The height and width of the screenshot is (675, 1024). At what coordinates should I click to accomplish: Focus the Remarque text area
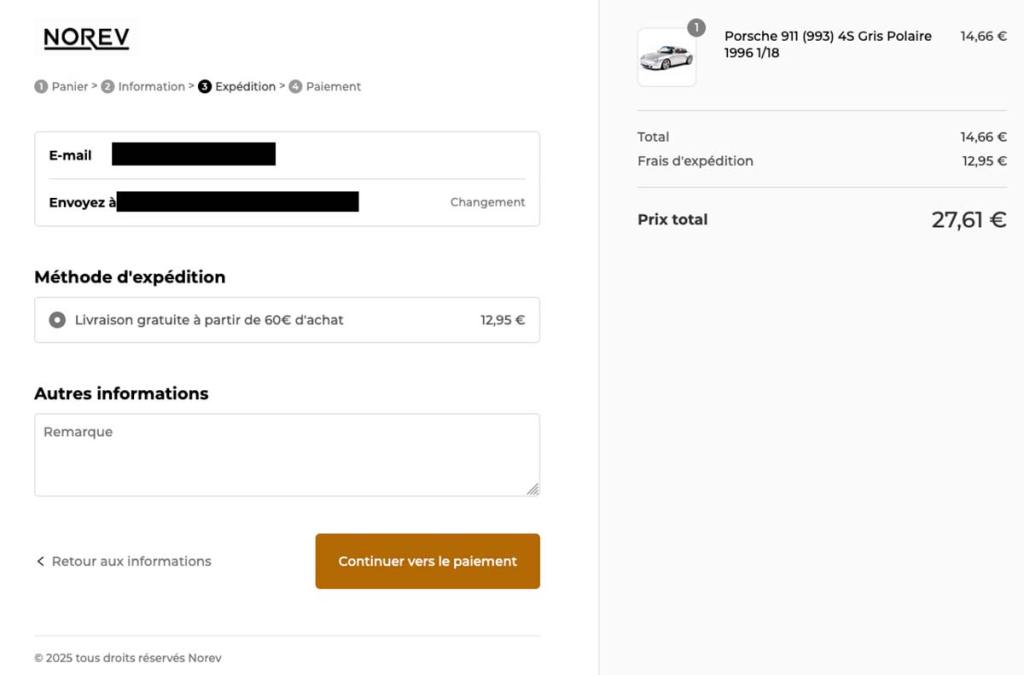287,455
